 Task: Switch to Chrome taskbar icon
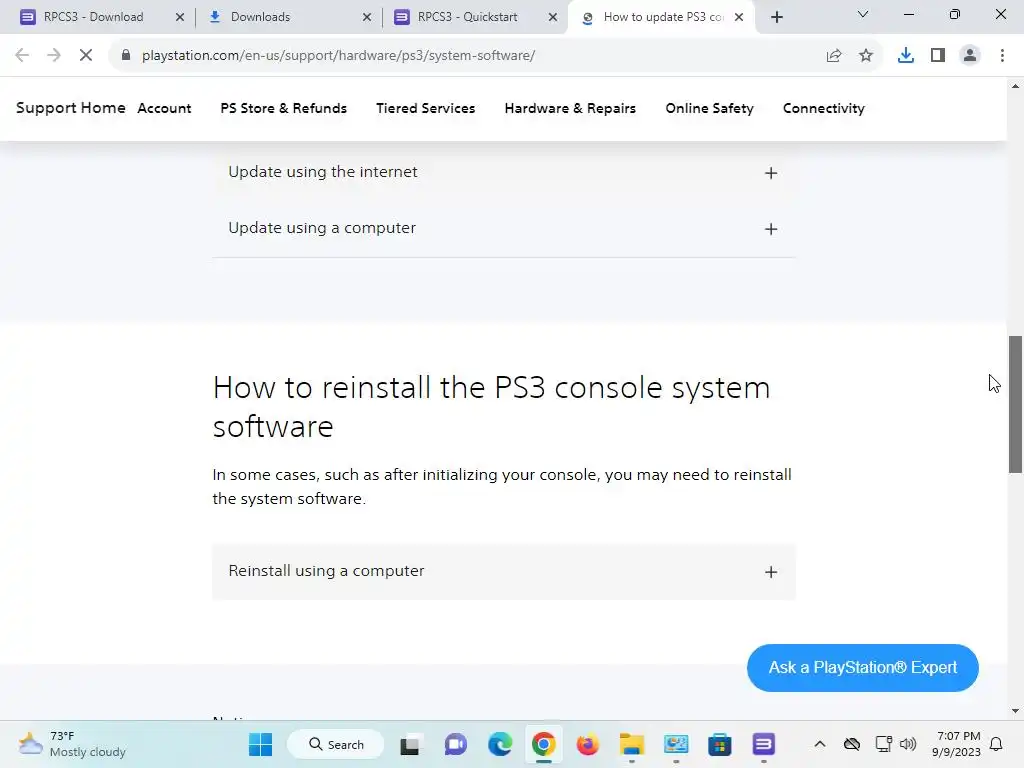click(x=543, y=744)
